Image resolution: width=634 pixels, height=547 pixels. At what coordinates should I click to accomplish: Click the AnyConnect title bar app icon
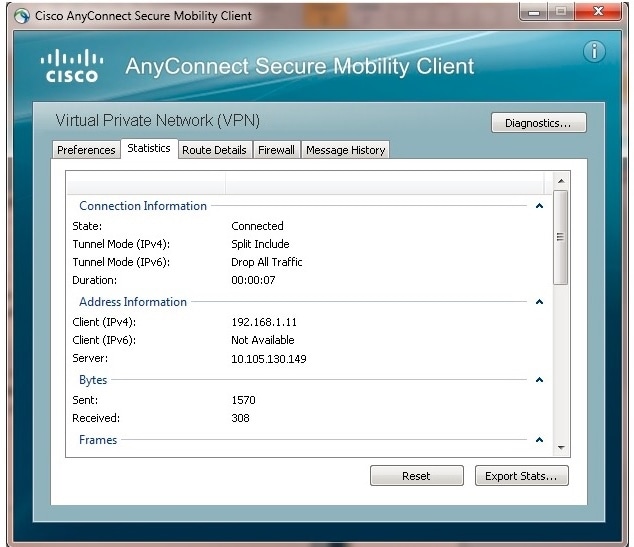22,16
